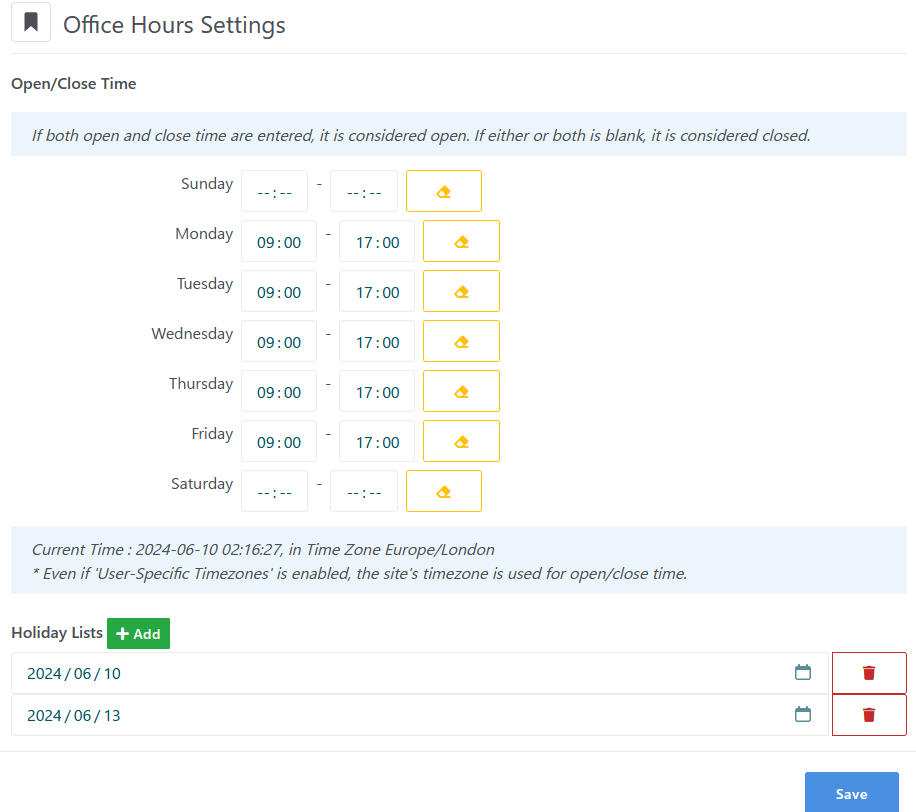The width and height of the screenshot is (916, 812).
Task: Delete the 2024/06/10 holiday with the trash icon
Action: click(868, 672)
